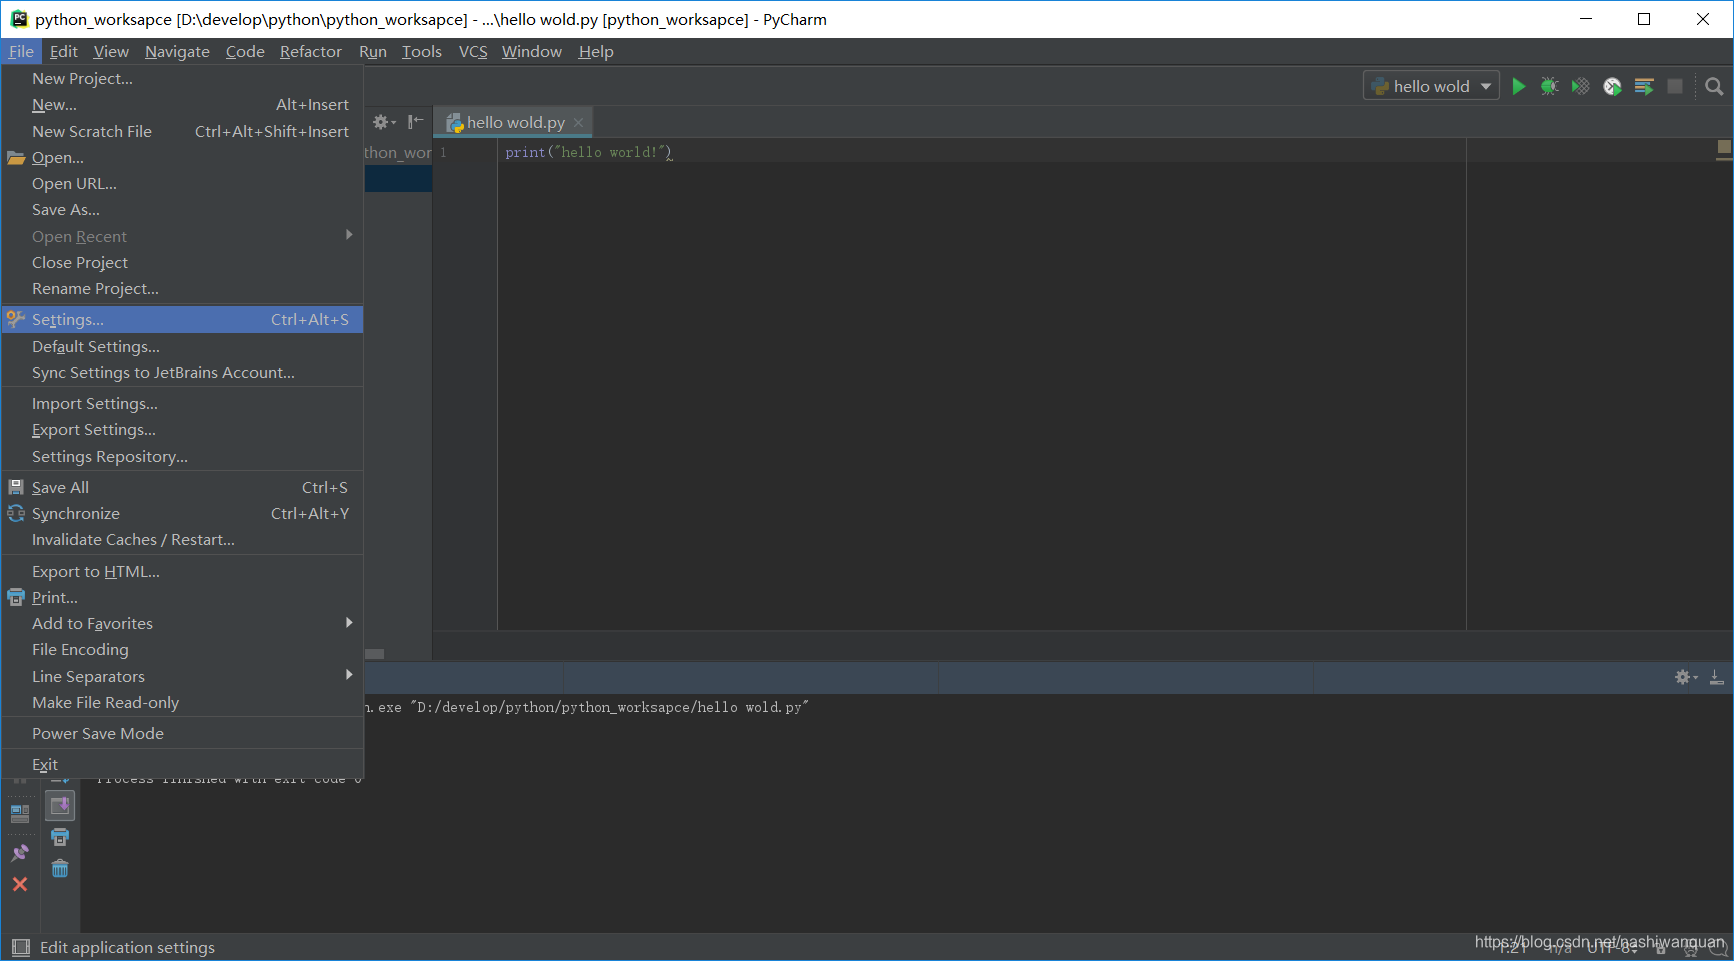Select New Scratch File entry

(x=182, y=131)
